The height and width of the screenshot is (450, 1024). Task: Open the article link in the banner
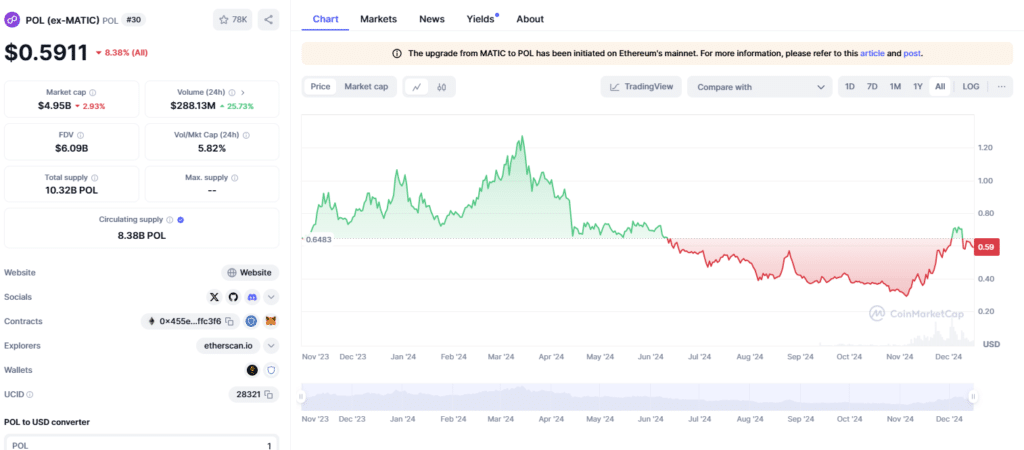click(872, 54)
